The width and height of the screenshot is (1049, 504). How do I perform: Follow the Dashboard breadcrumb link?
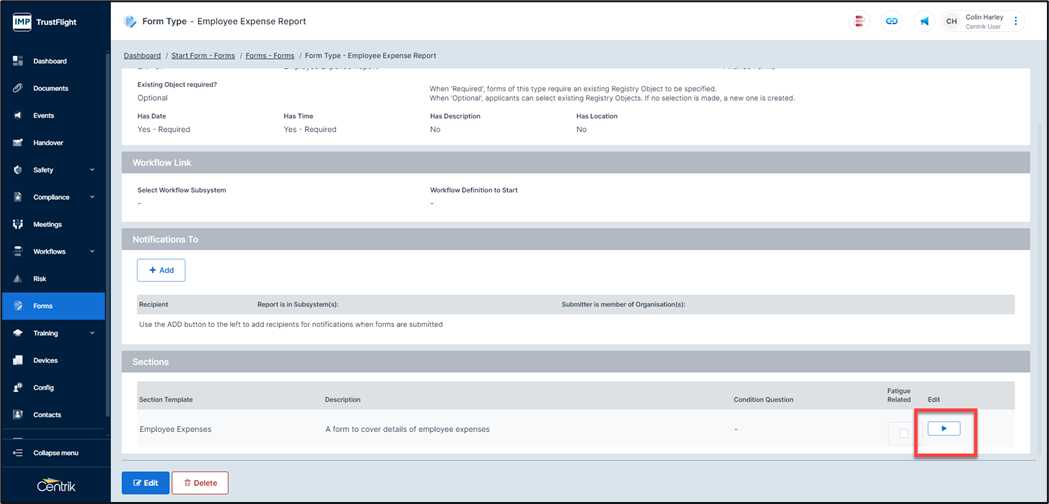[142, 56]
